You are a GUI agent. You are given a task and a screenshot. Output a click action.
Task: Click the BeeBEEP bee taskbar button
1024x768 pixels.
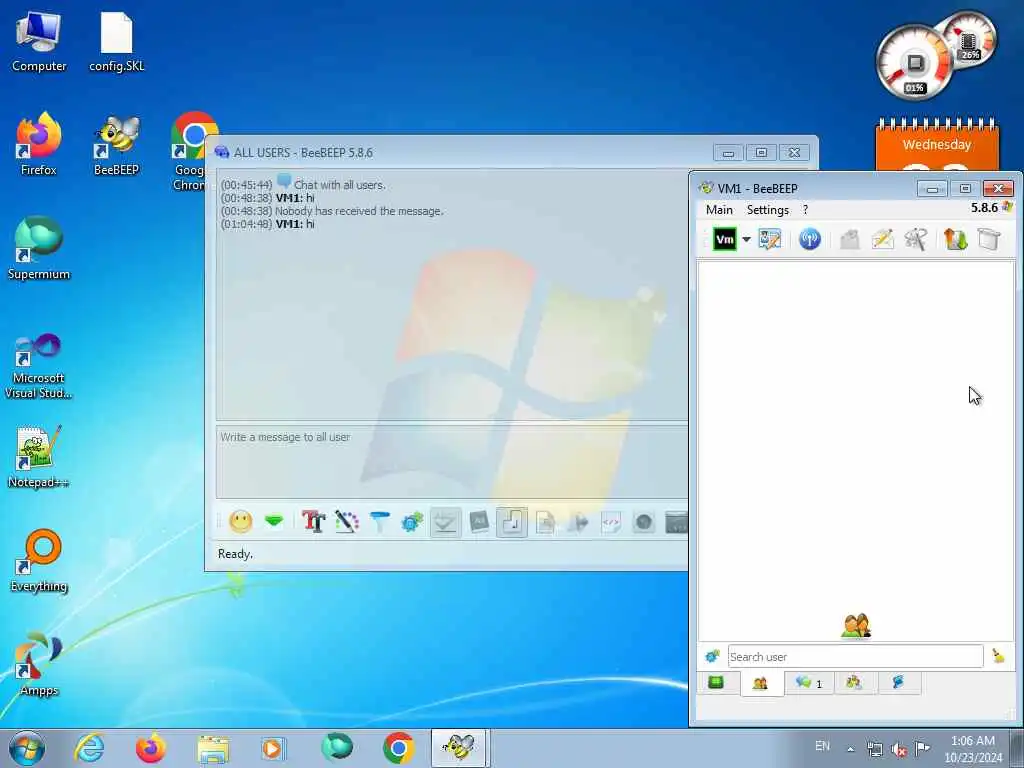[458, 748]
